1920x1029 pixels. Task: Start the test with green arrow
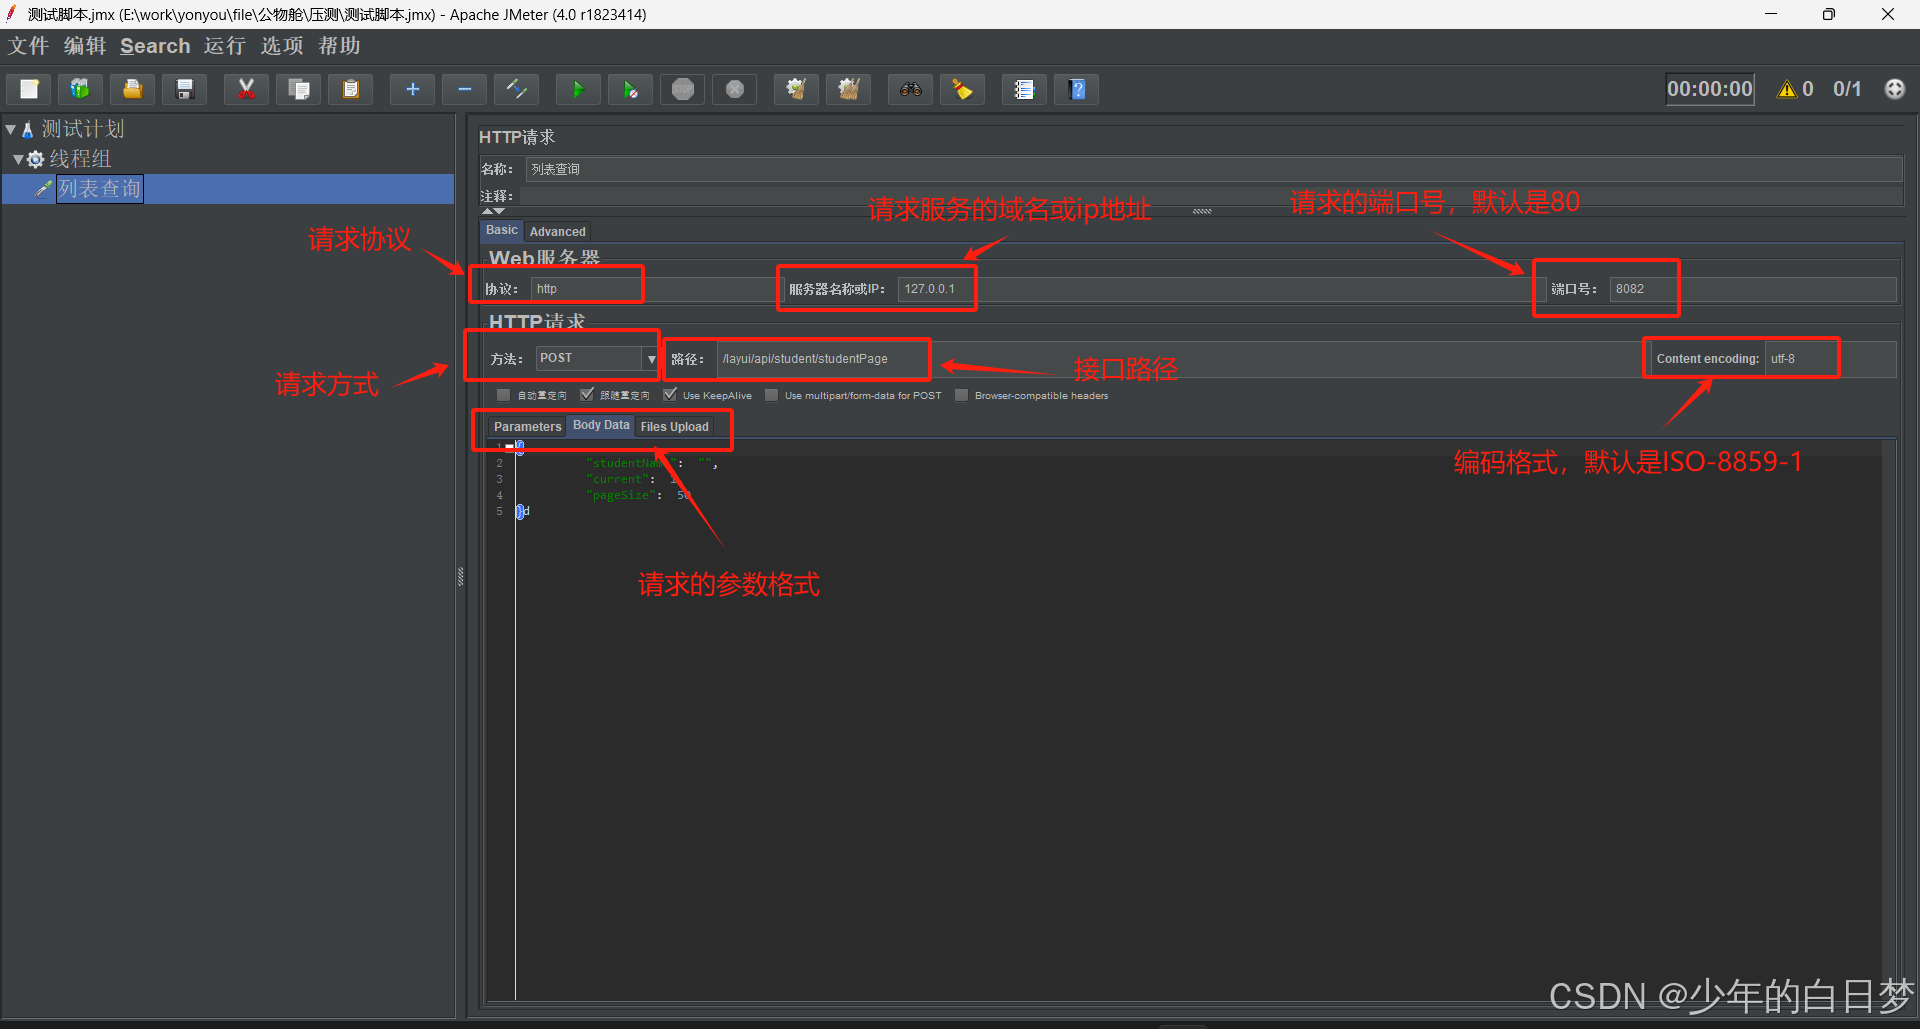(x=578, y=89)
